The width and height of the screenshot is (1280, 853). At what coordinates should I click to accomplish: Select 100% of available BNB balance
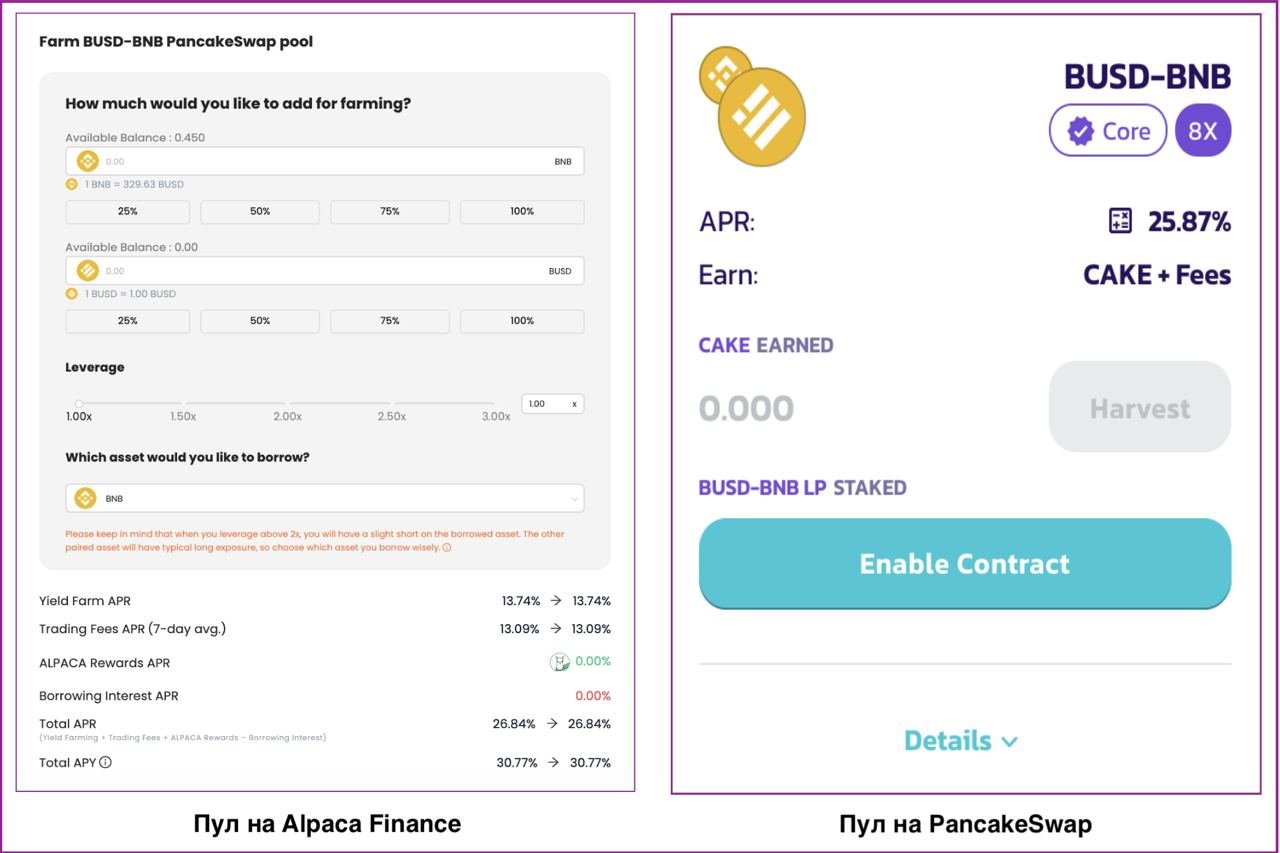(522, 212)
